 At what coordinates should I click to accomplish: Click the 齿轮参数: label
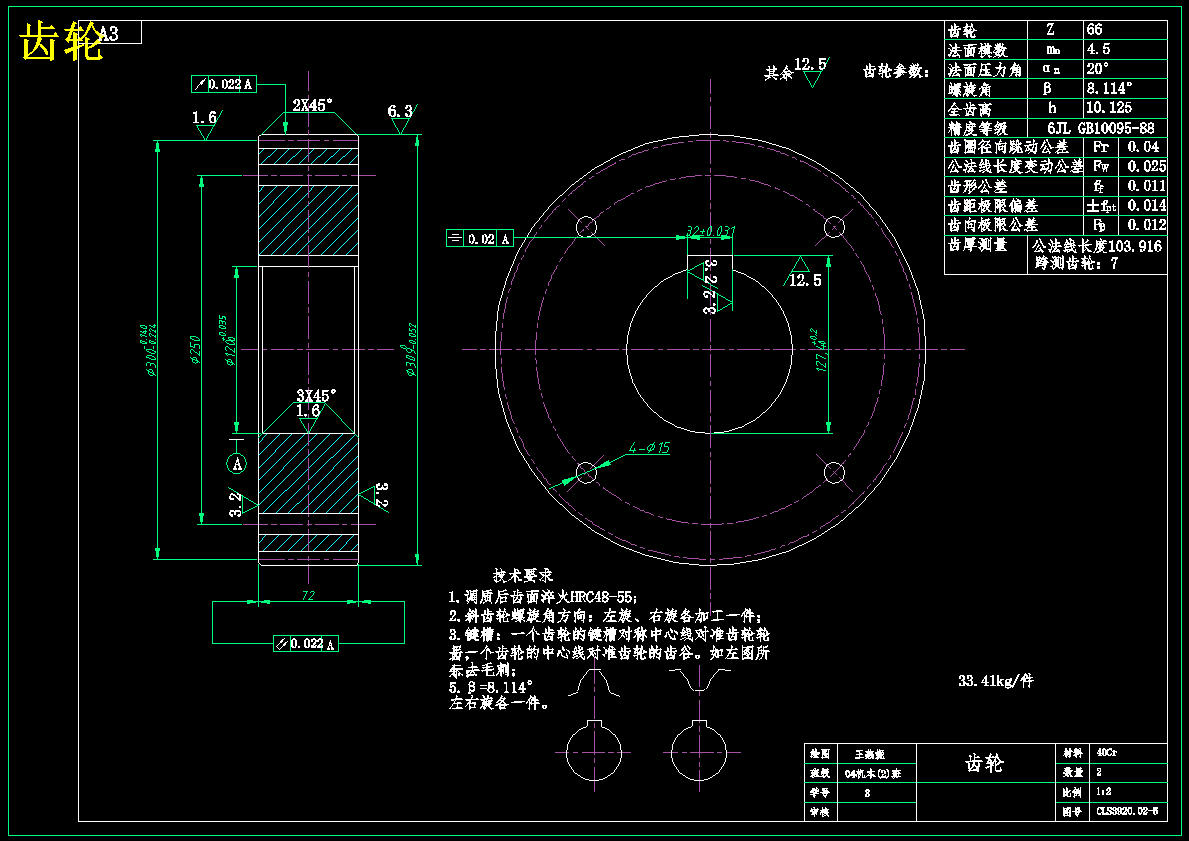pos(896,71)
